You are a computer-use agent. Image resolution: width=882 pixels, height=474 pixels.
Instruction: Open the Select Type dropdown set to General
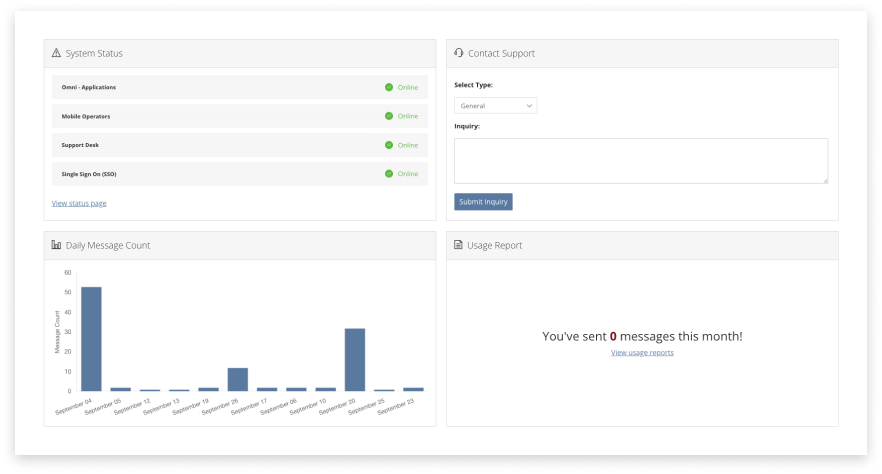(x=495, y=105)
